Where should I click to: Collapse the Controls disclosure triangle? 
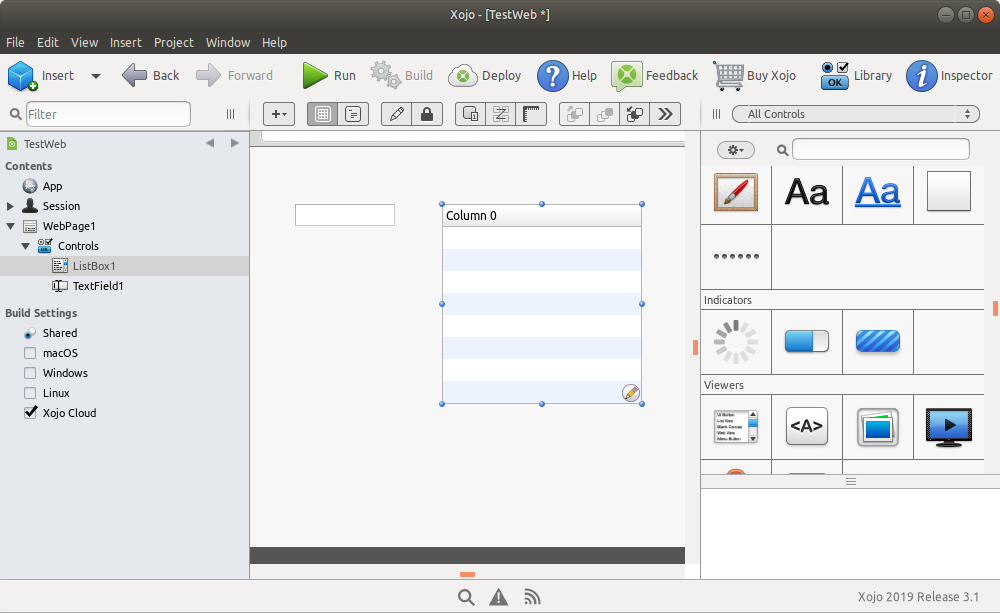click(26, 246)
